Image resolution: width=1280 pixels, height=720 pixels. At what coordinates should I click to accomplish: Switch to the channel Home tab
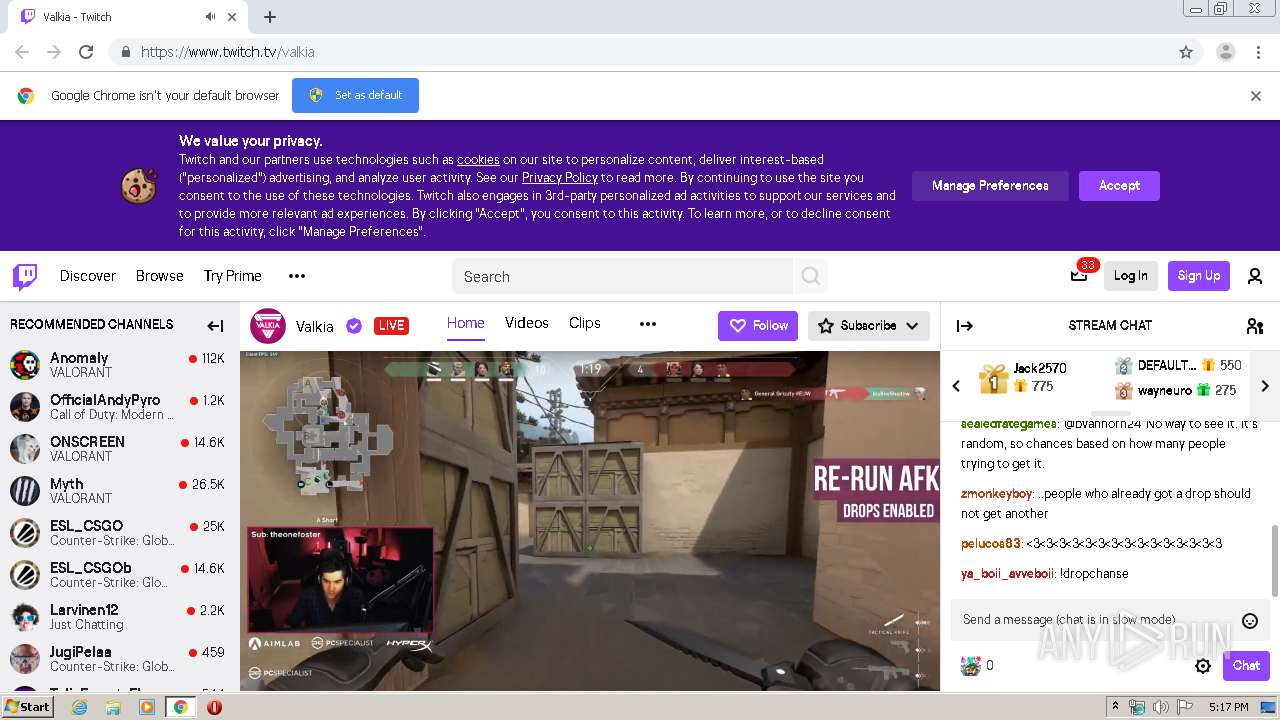[466, 323]
